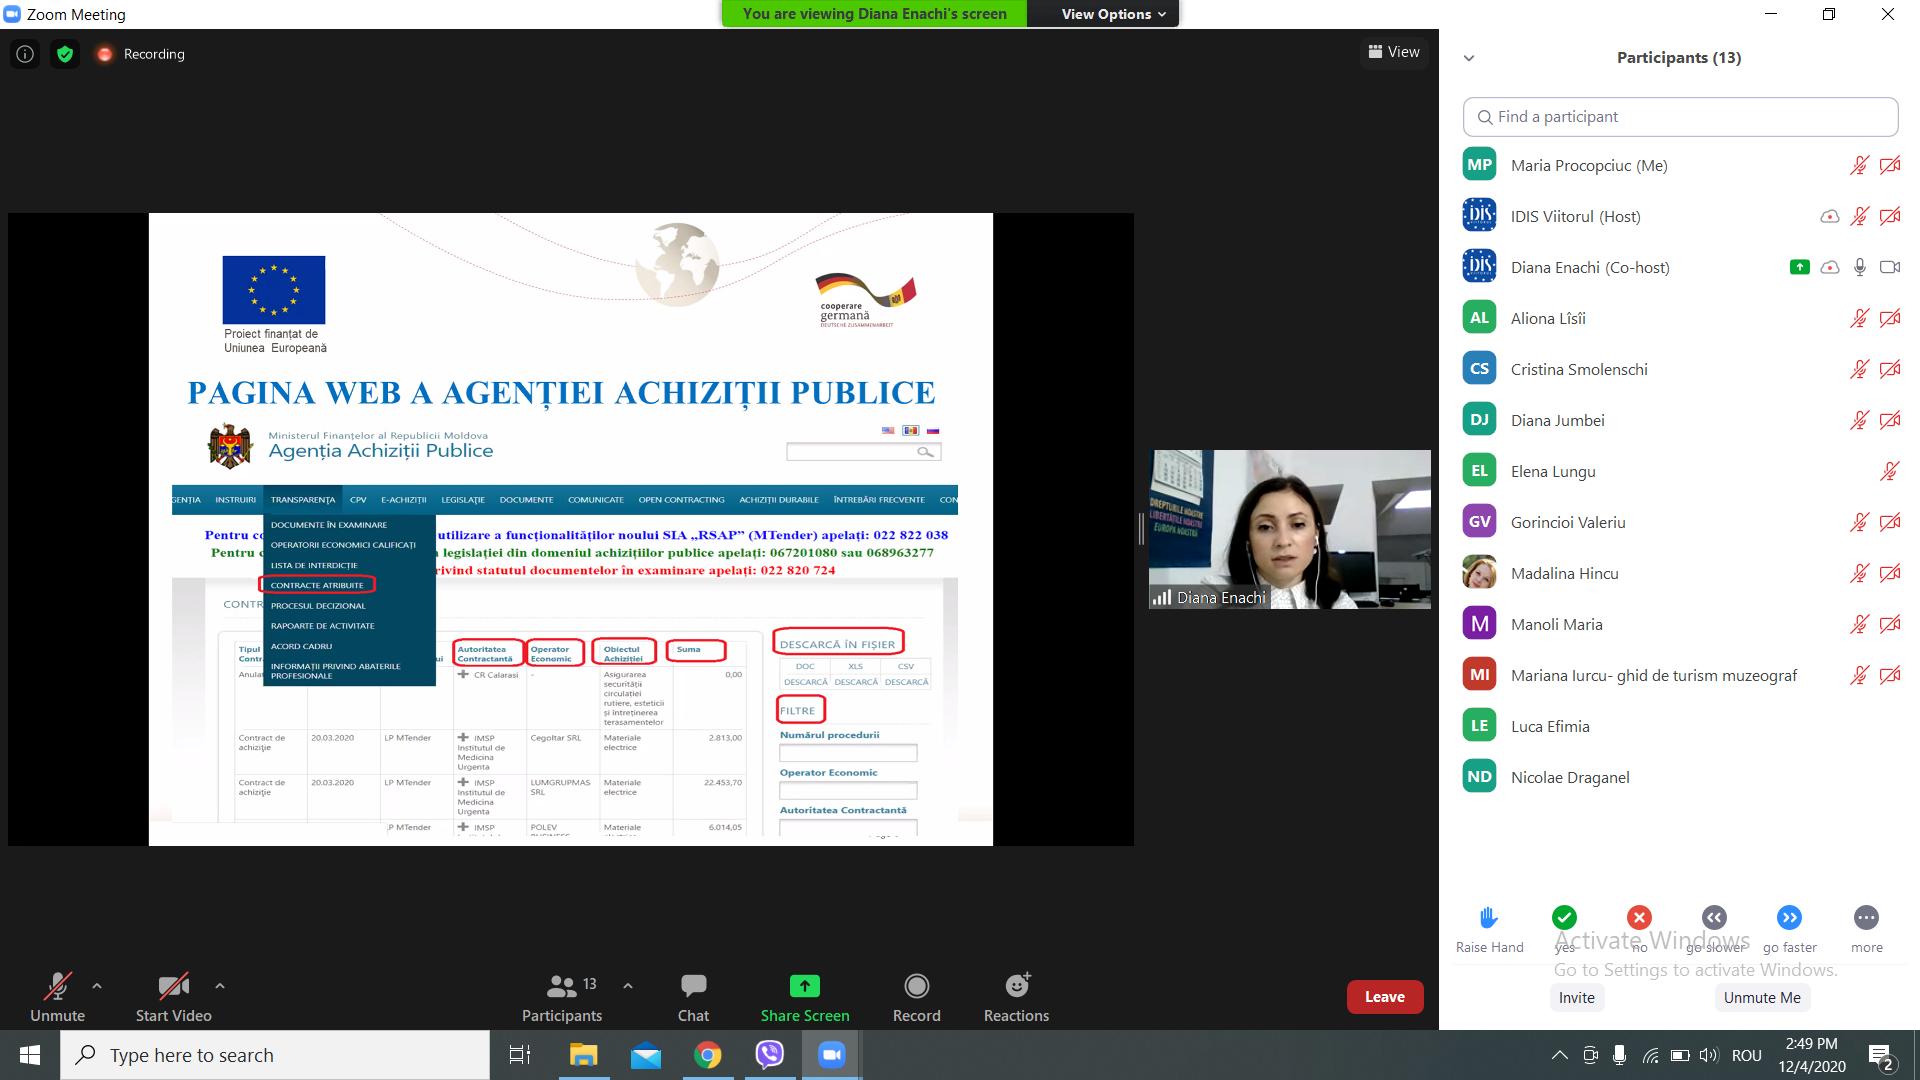This screenshot has width=1920, height=1080.
Task: Open the notification center icon
Action: [x=1880, y=1056]
